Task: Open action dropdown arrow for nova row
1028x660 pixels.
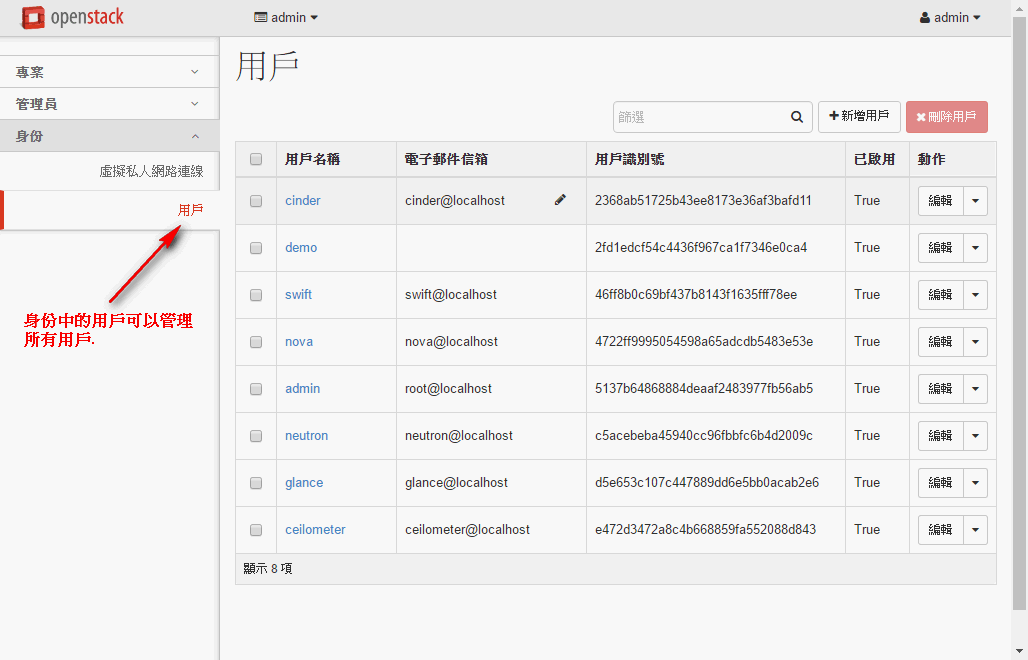Action: pyautogui.click(x=976, y=341)
